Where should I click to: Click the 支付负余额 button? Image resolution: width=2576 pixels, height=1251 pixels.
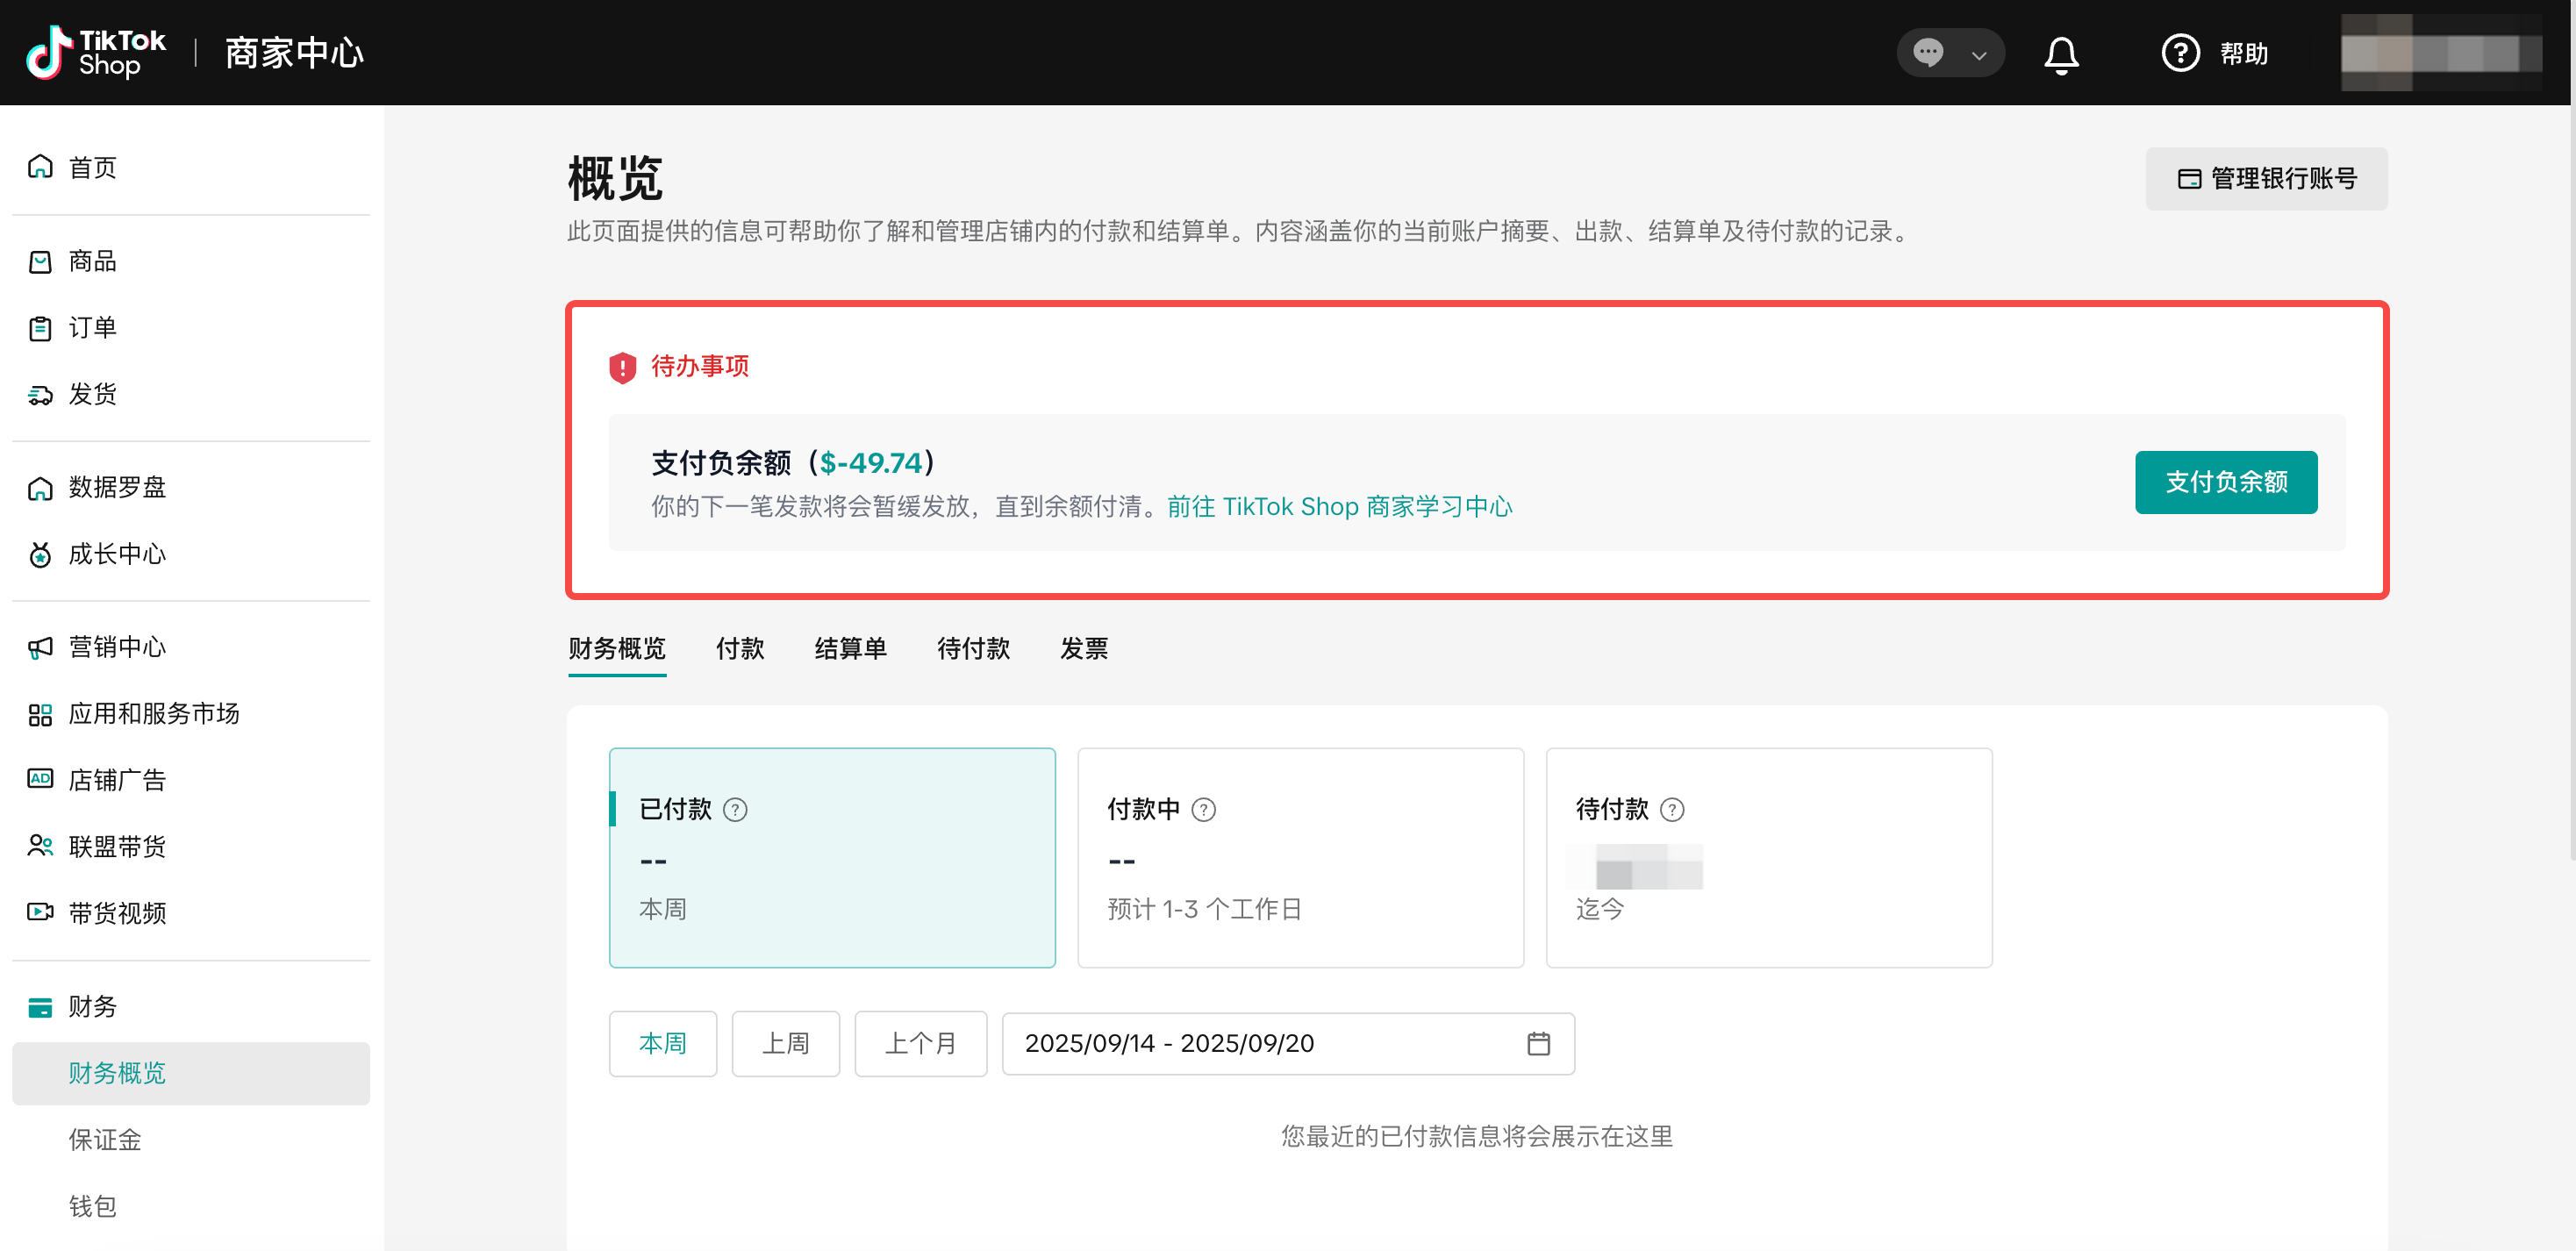[2225, 482]
